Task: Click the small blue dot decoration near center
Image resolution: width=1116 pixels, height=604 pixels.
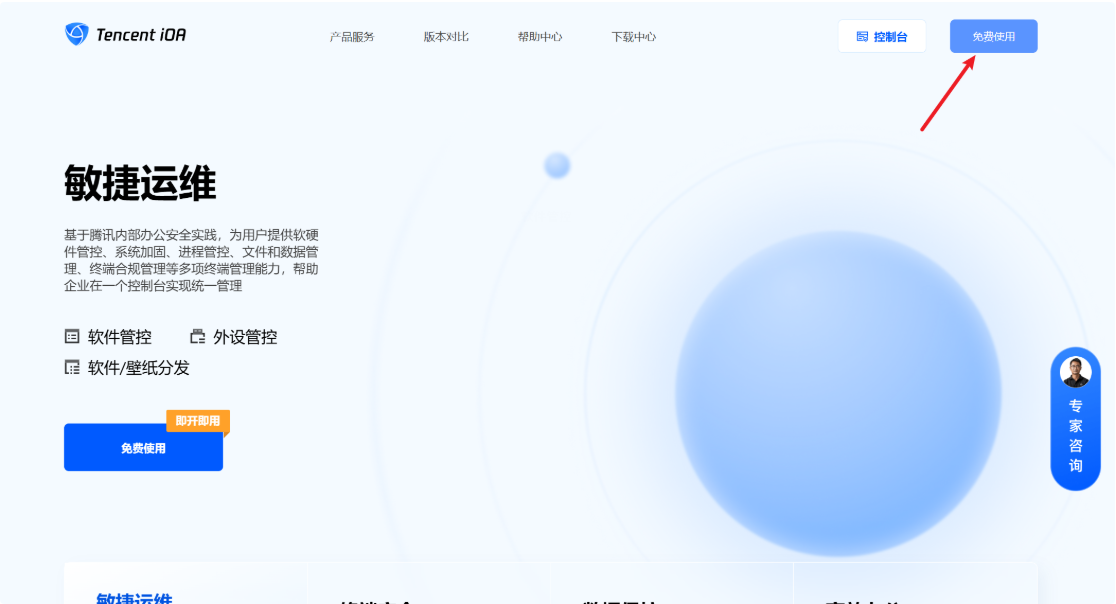Action: click(557, 165)
